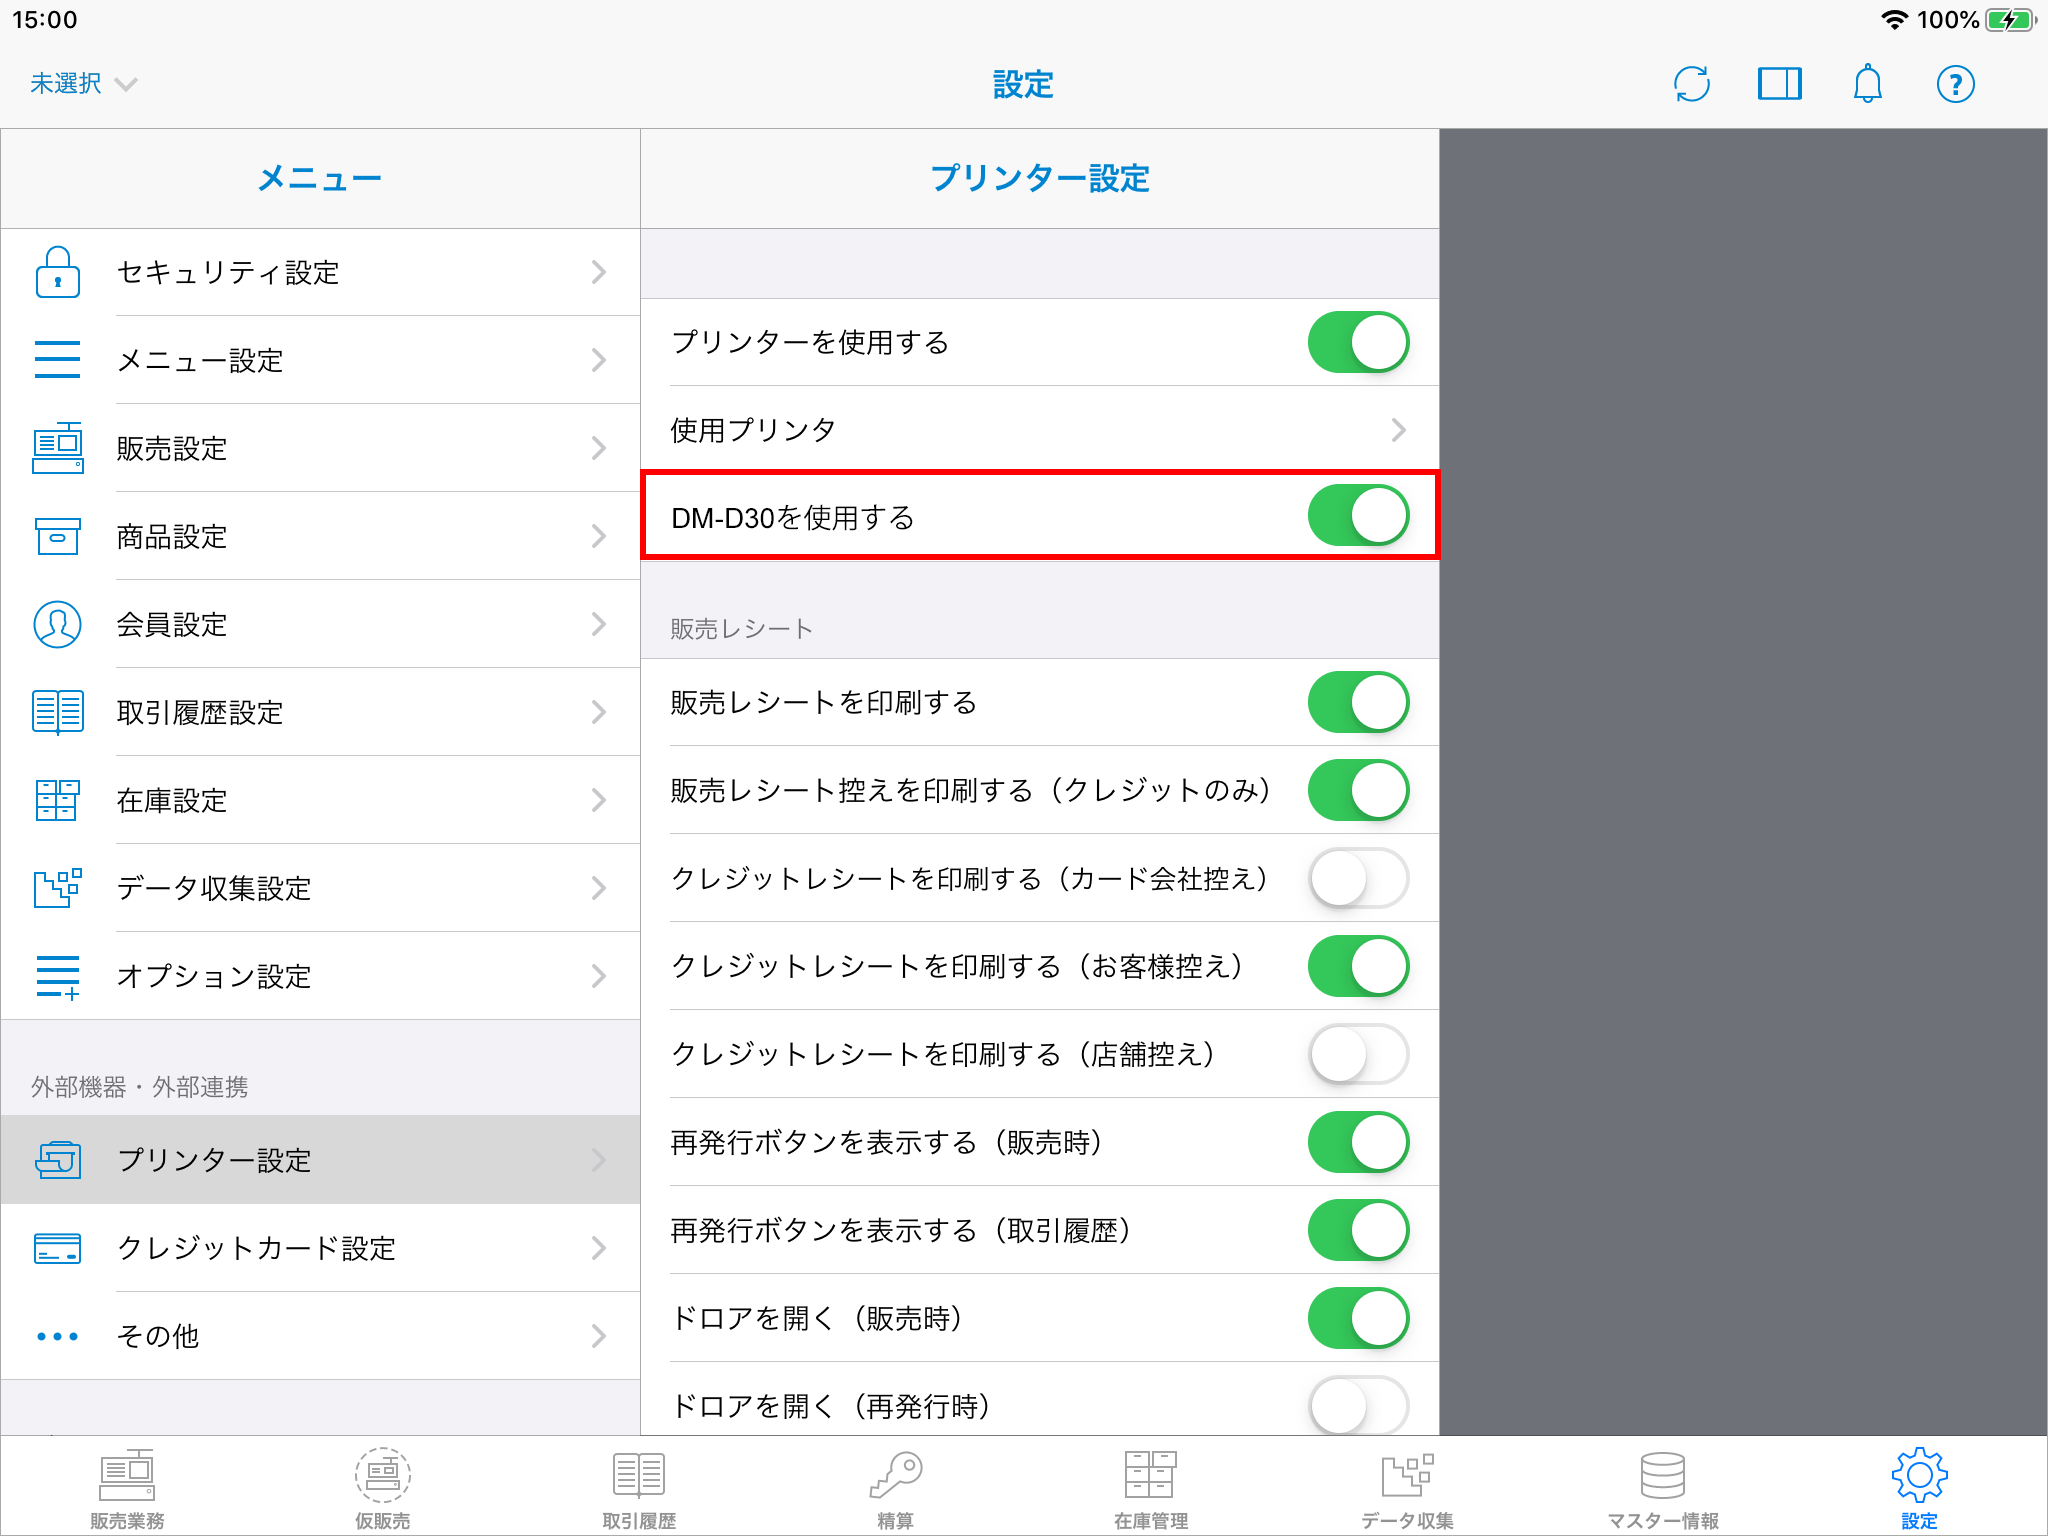2048x1536 pixels.
Task: Click the inventory settings cabinet icon
Action: 58,800
